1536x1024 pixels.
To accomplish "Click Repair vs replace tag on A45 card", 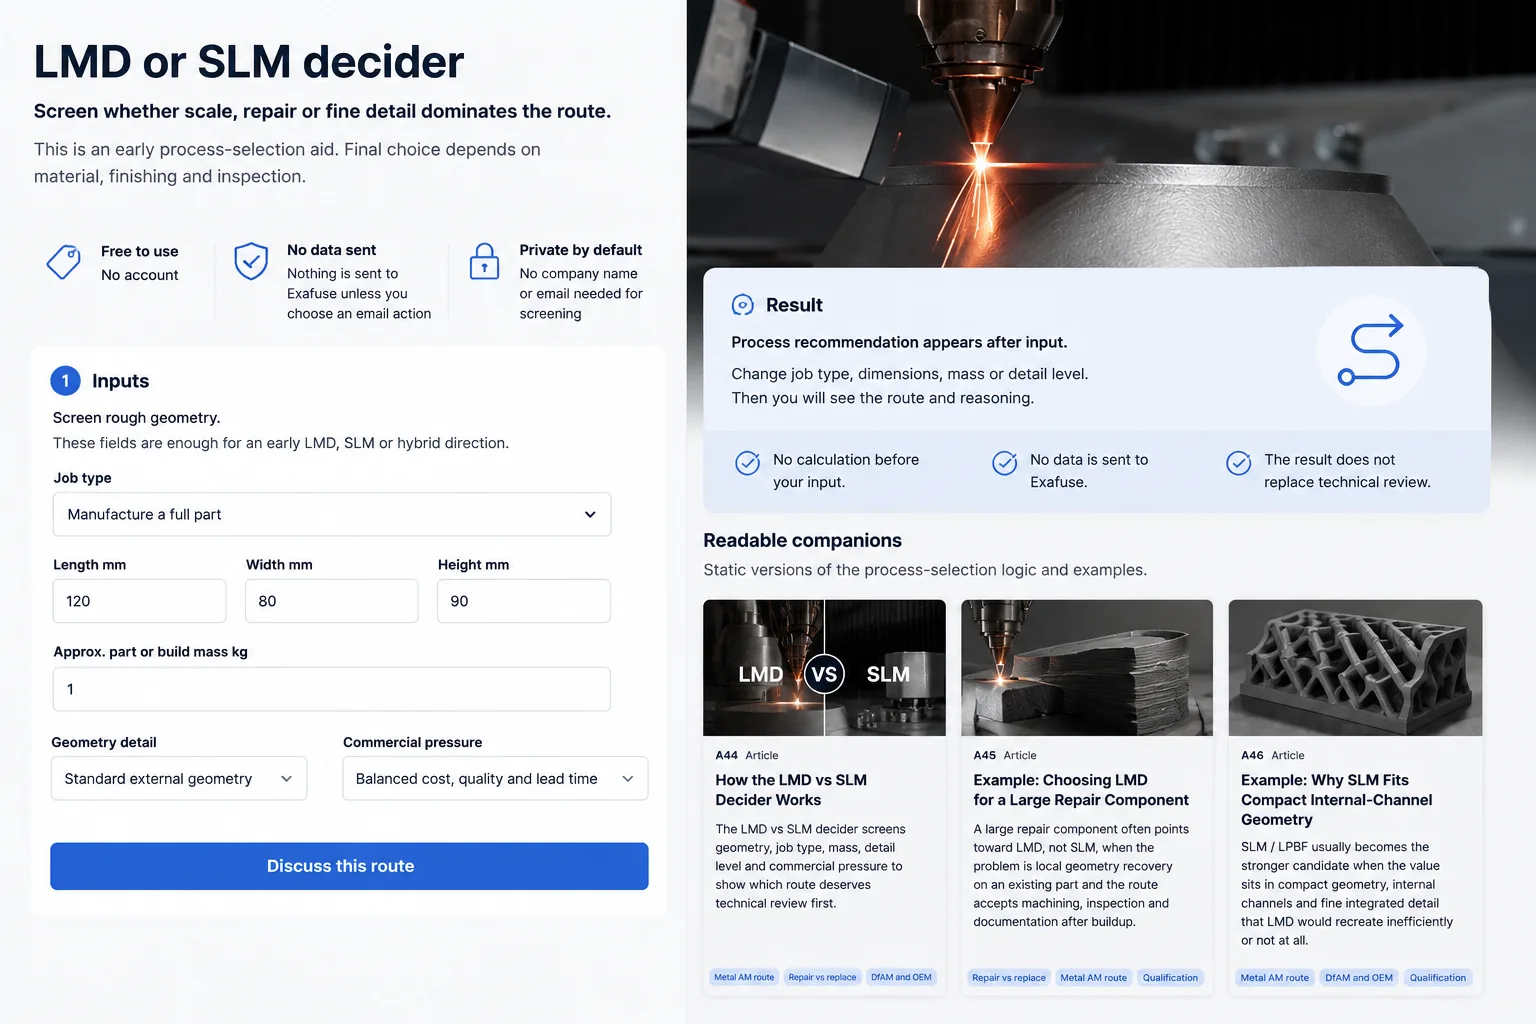I will [x=1009, y=978].
